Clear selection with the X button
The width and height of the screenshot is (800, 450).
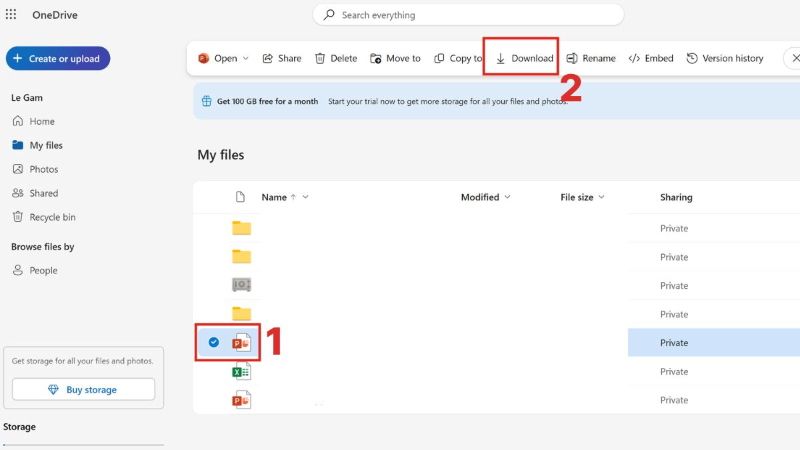tap(795, 58)
